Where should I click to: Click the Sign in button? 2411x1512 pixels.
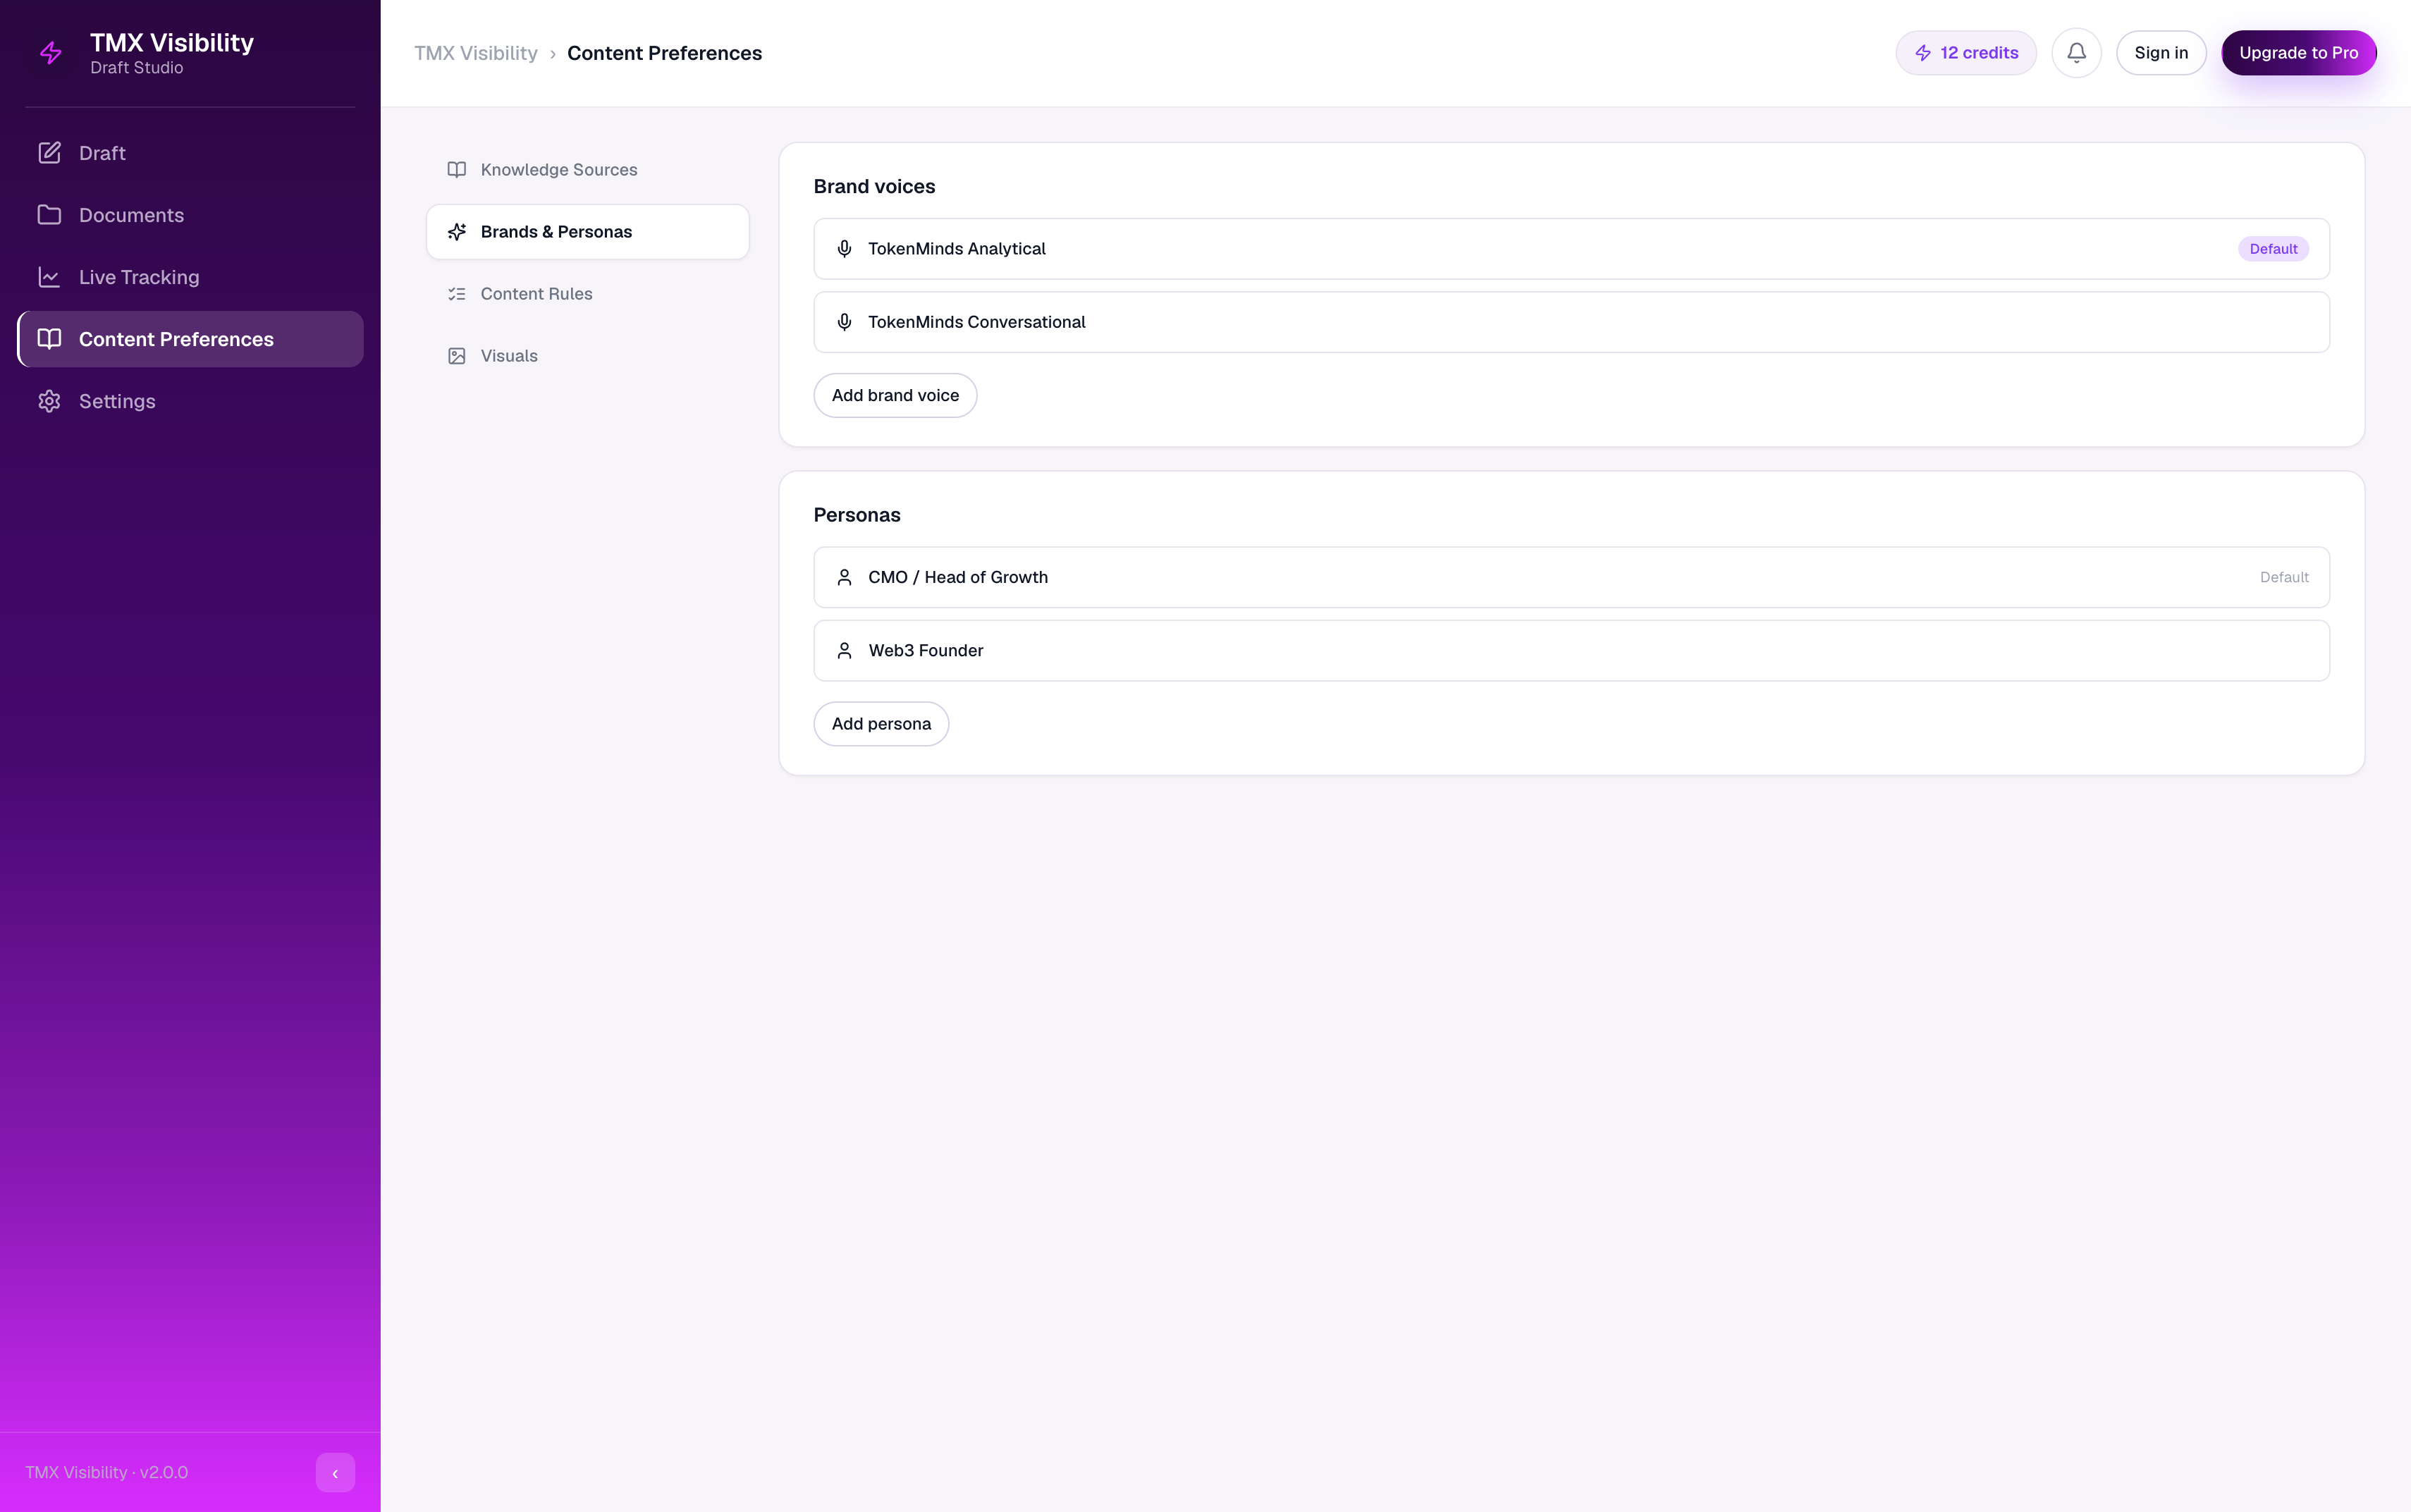2161,53
